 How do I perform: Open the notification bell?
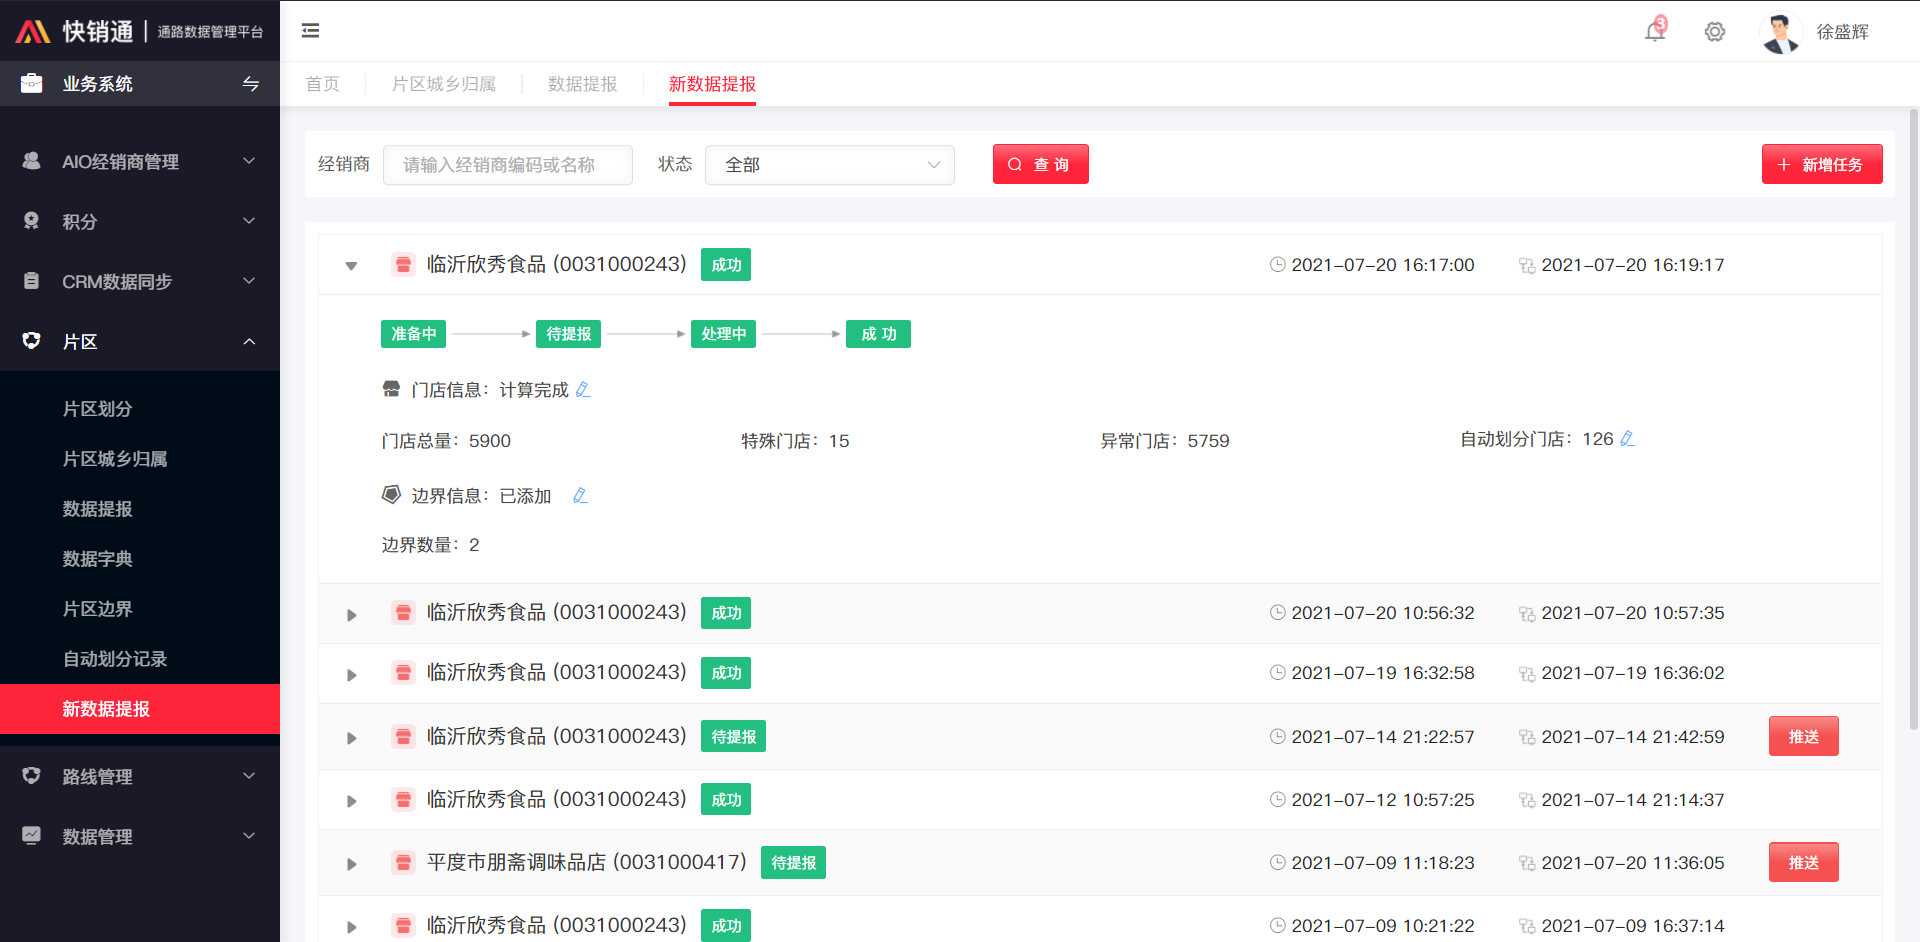(x=1655, y=31)
